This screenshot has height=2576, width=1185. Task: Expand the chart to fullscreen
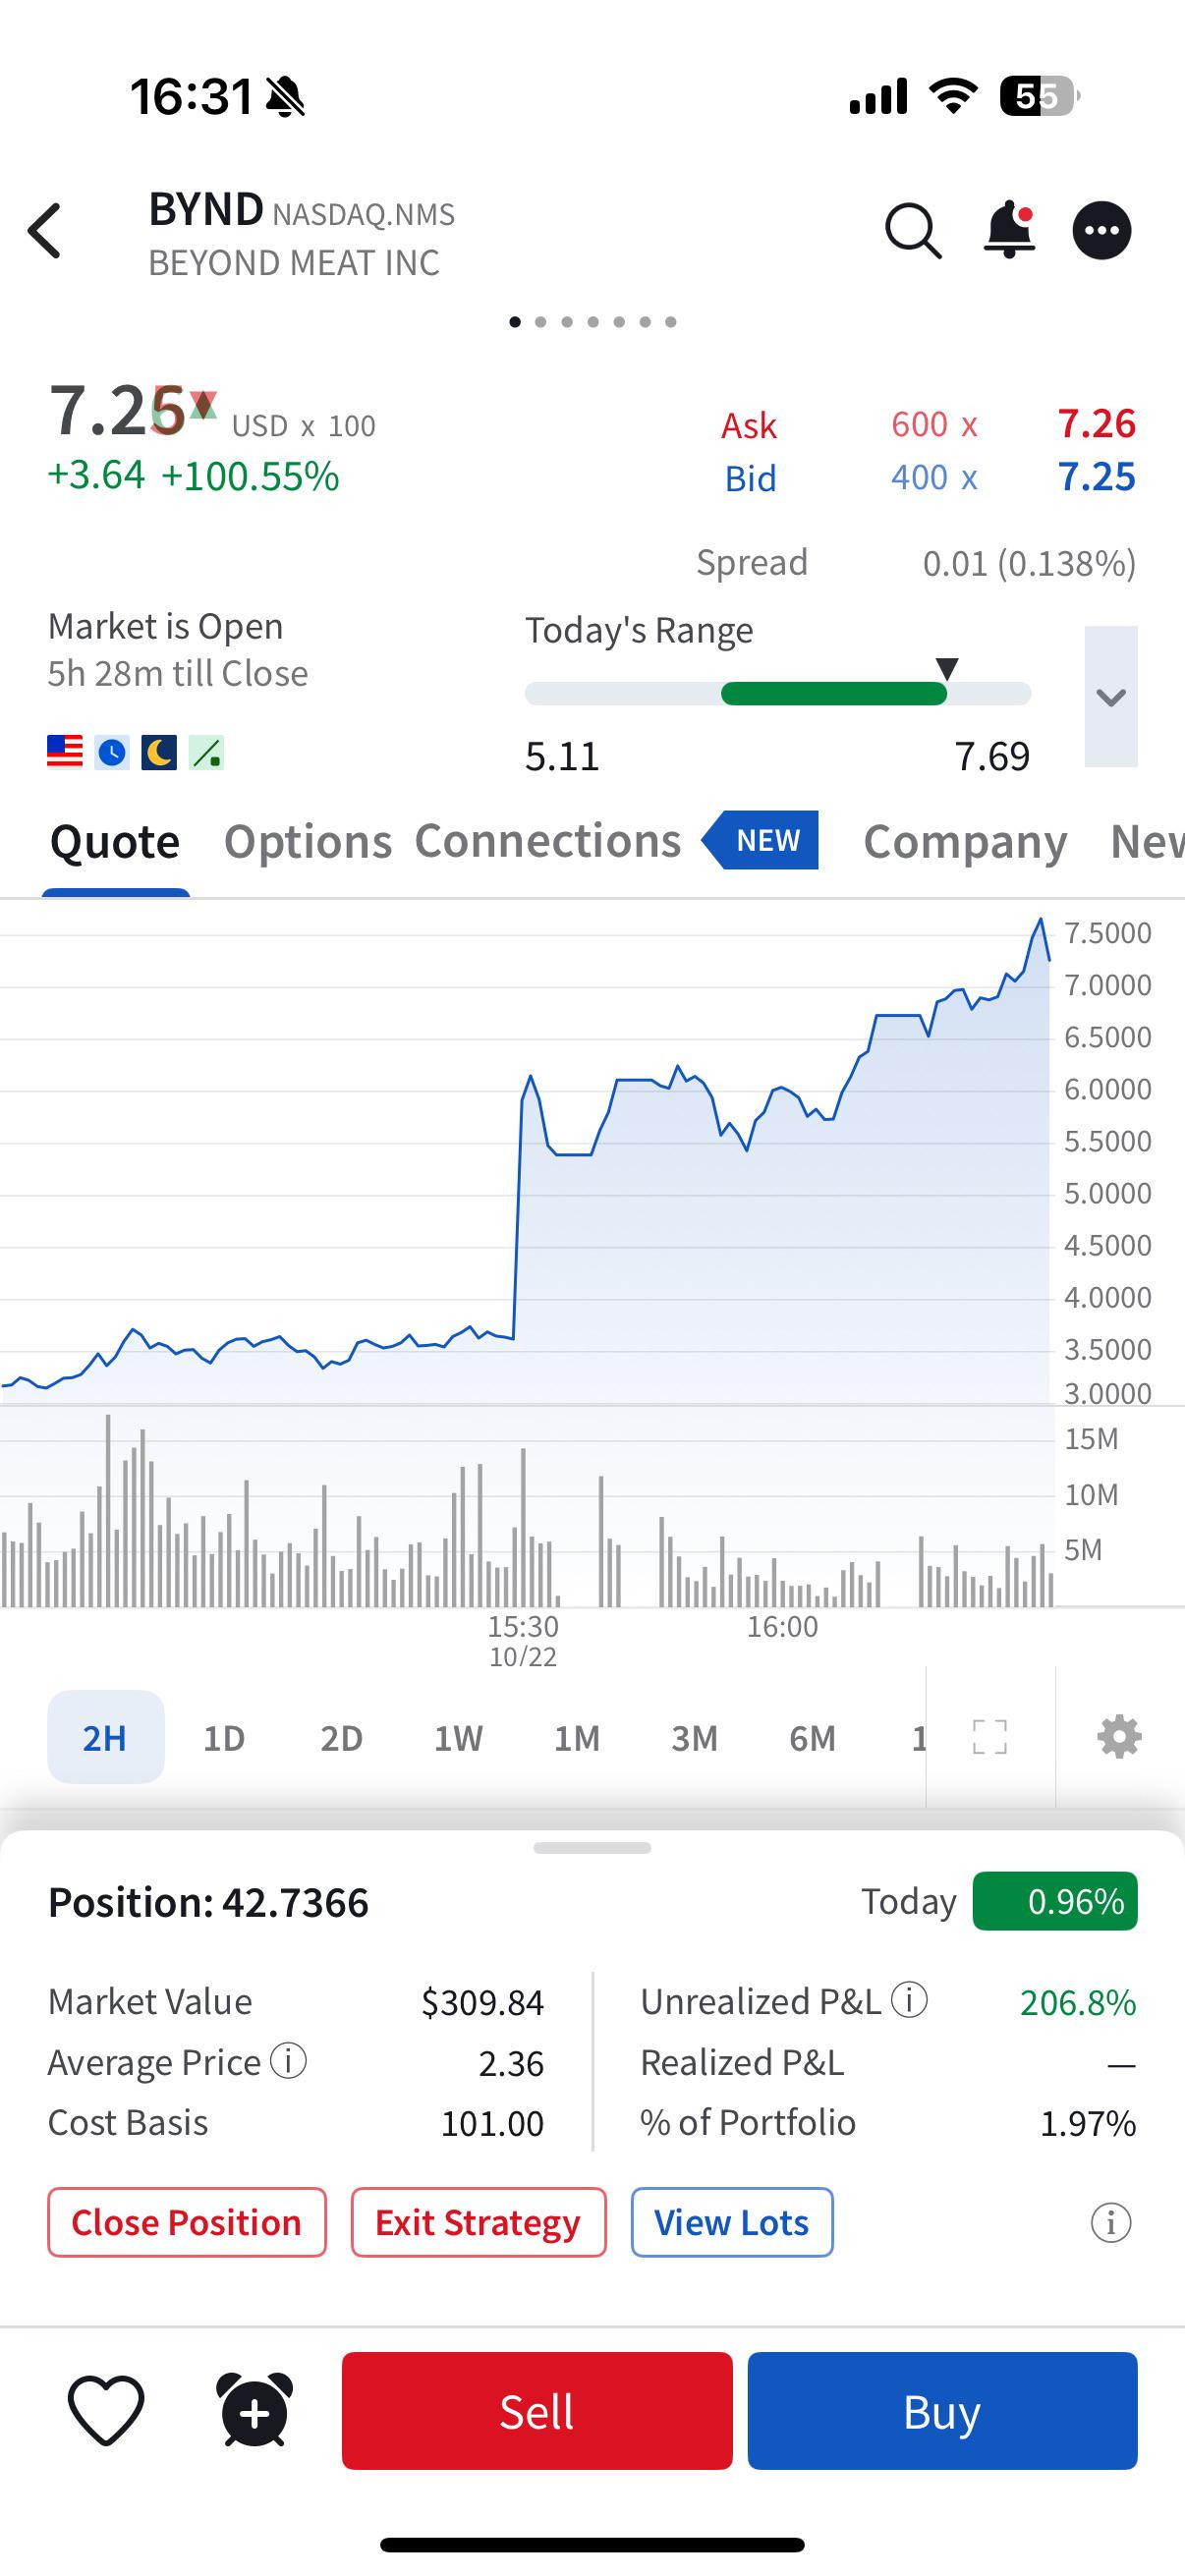[x=990, y=1737]
